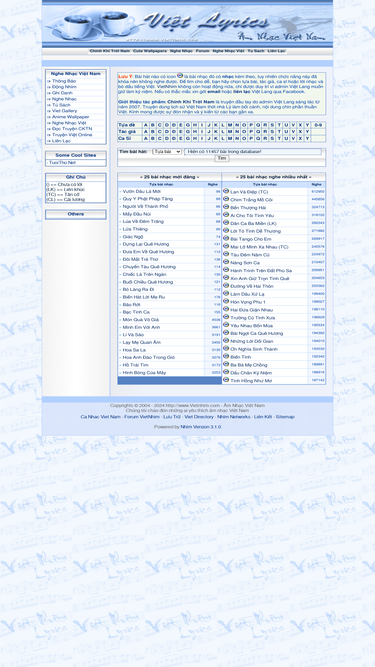The width and height of the screenshot is (375, 667).
Task: Click the music icon beside Hành Trình Trên Đất Phù Sa
Action: click(226, 270)
